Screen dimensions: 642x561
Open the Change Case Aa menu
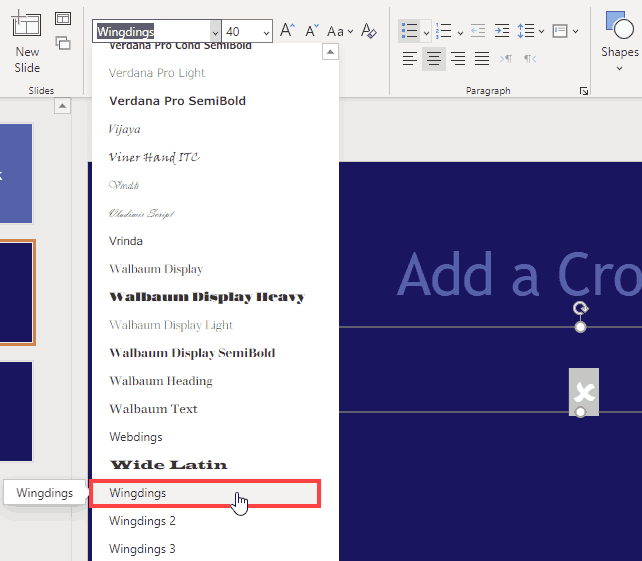pyautogui.click(x=340, y=31)
